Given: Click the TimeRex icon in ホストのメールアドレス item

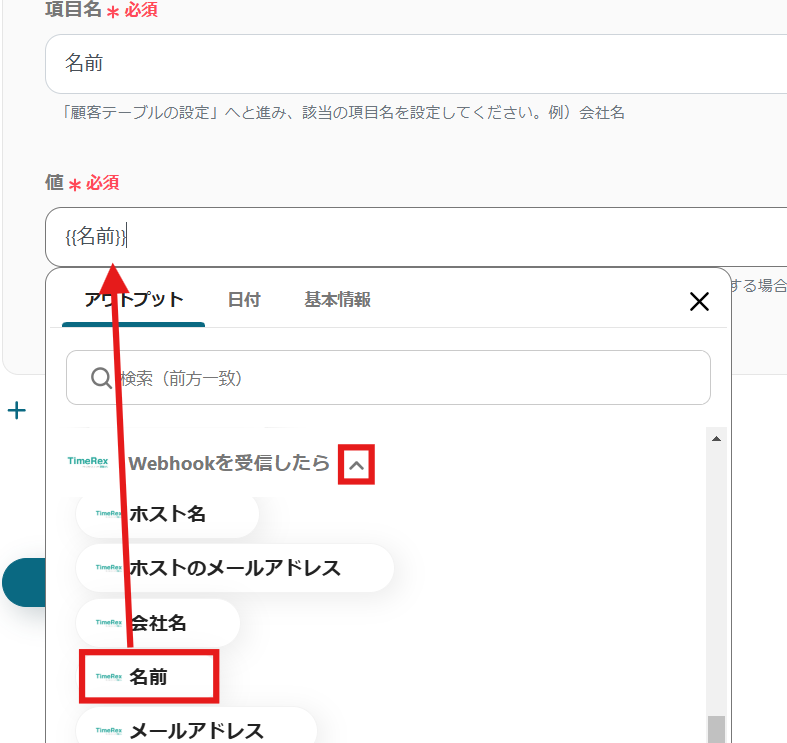Looking at the screenshot, I should click(x=108, y=567).
